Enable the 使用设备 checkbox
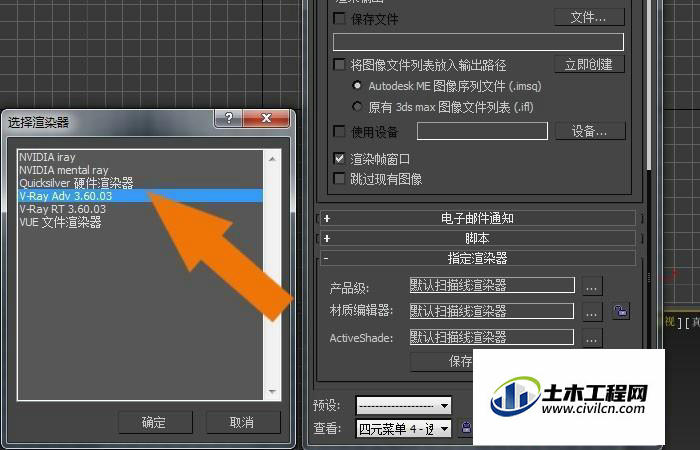 coord(340,132)
